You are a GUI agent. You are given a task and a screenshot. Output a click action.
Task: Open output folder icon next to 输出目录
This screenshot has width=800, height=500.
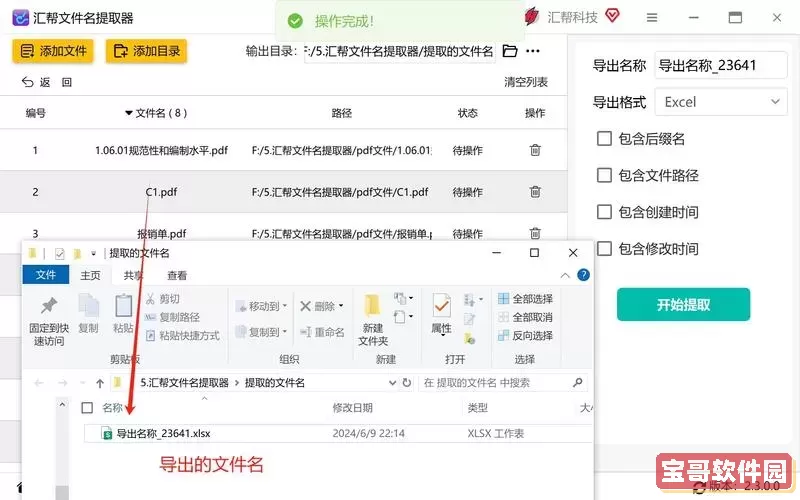point(510,51)
